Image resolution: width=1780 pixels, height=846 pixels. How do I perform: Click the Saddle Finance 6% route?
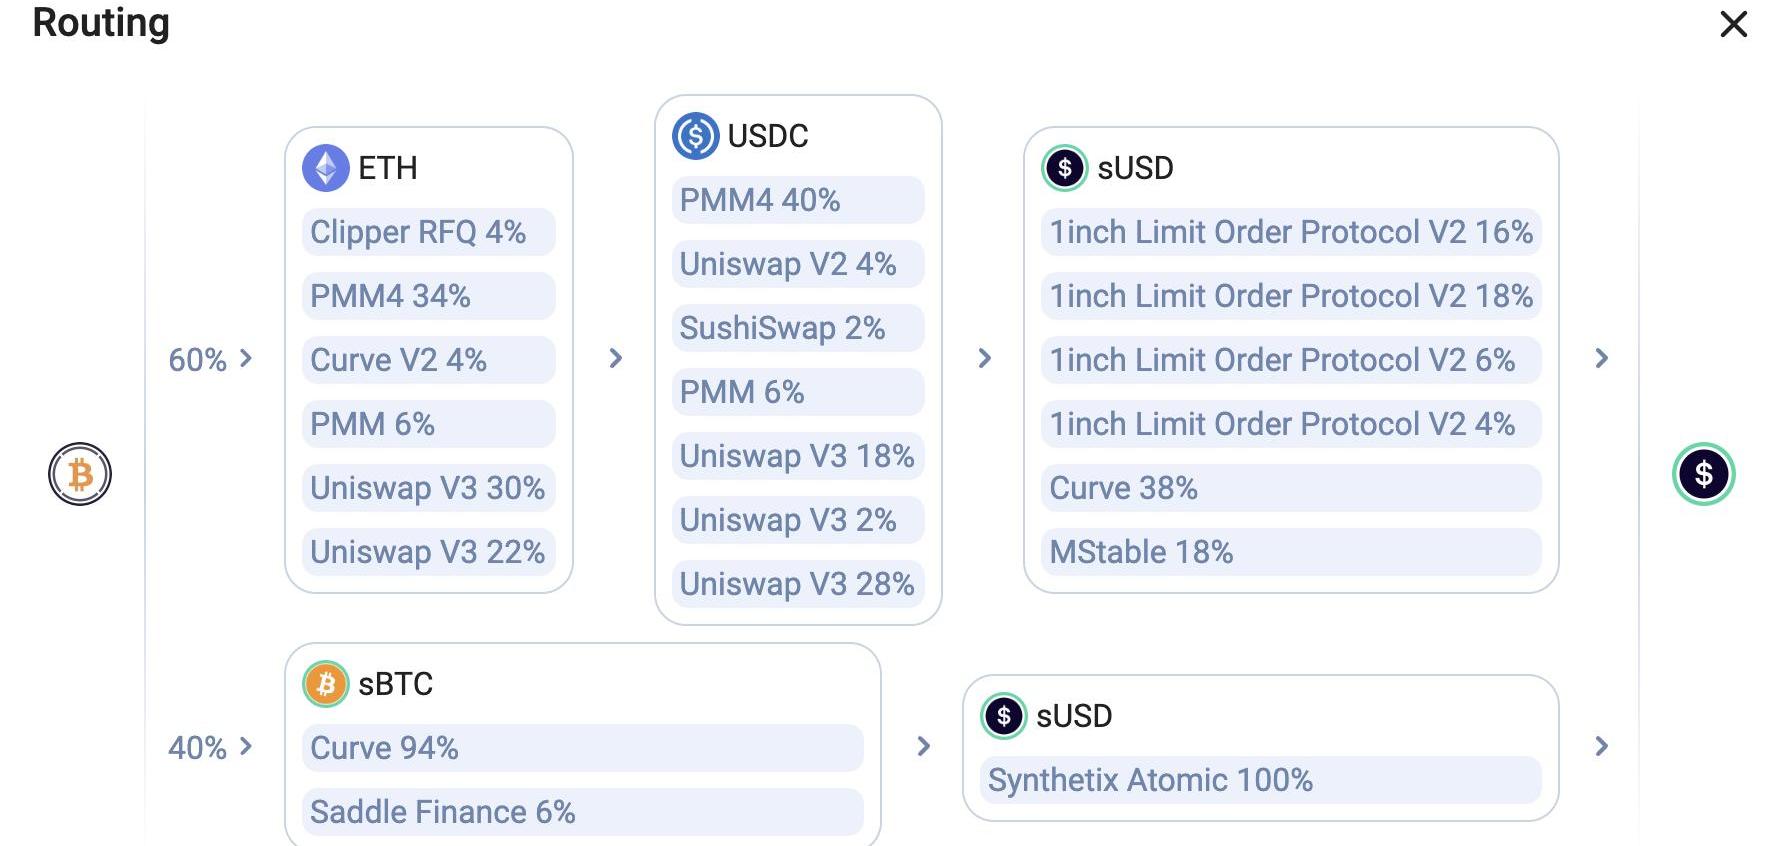[583, 812]
